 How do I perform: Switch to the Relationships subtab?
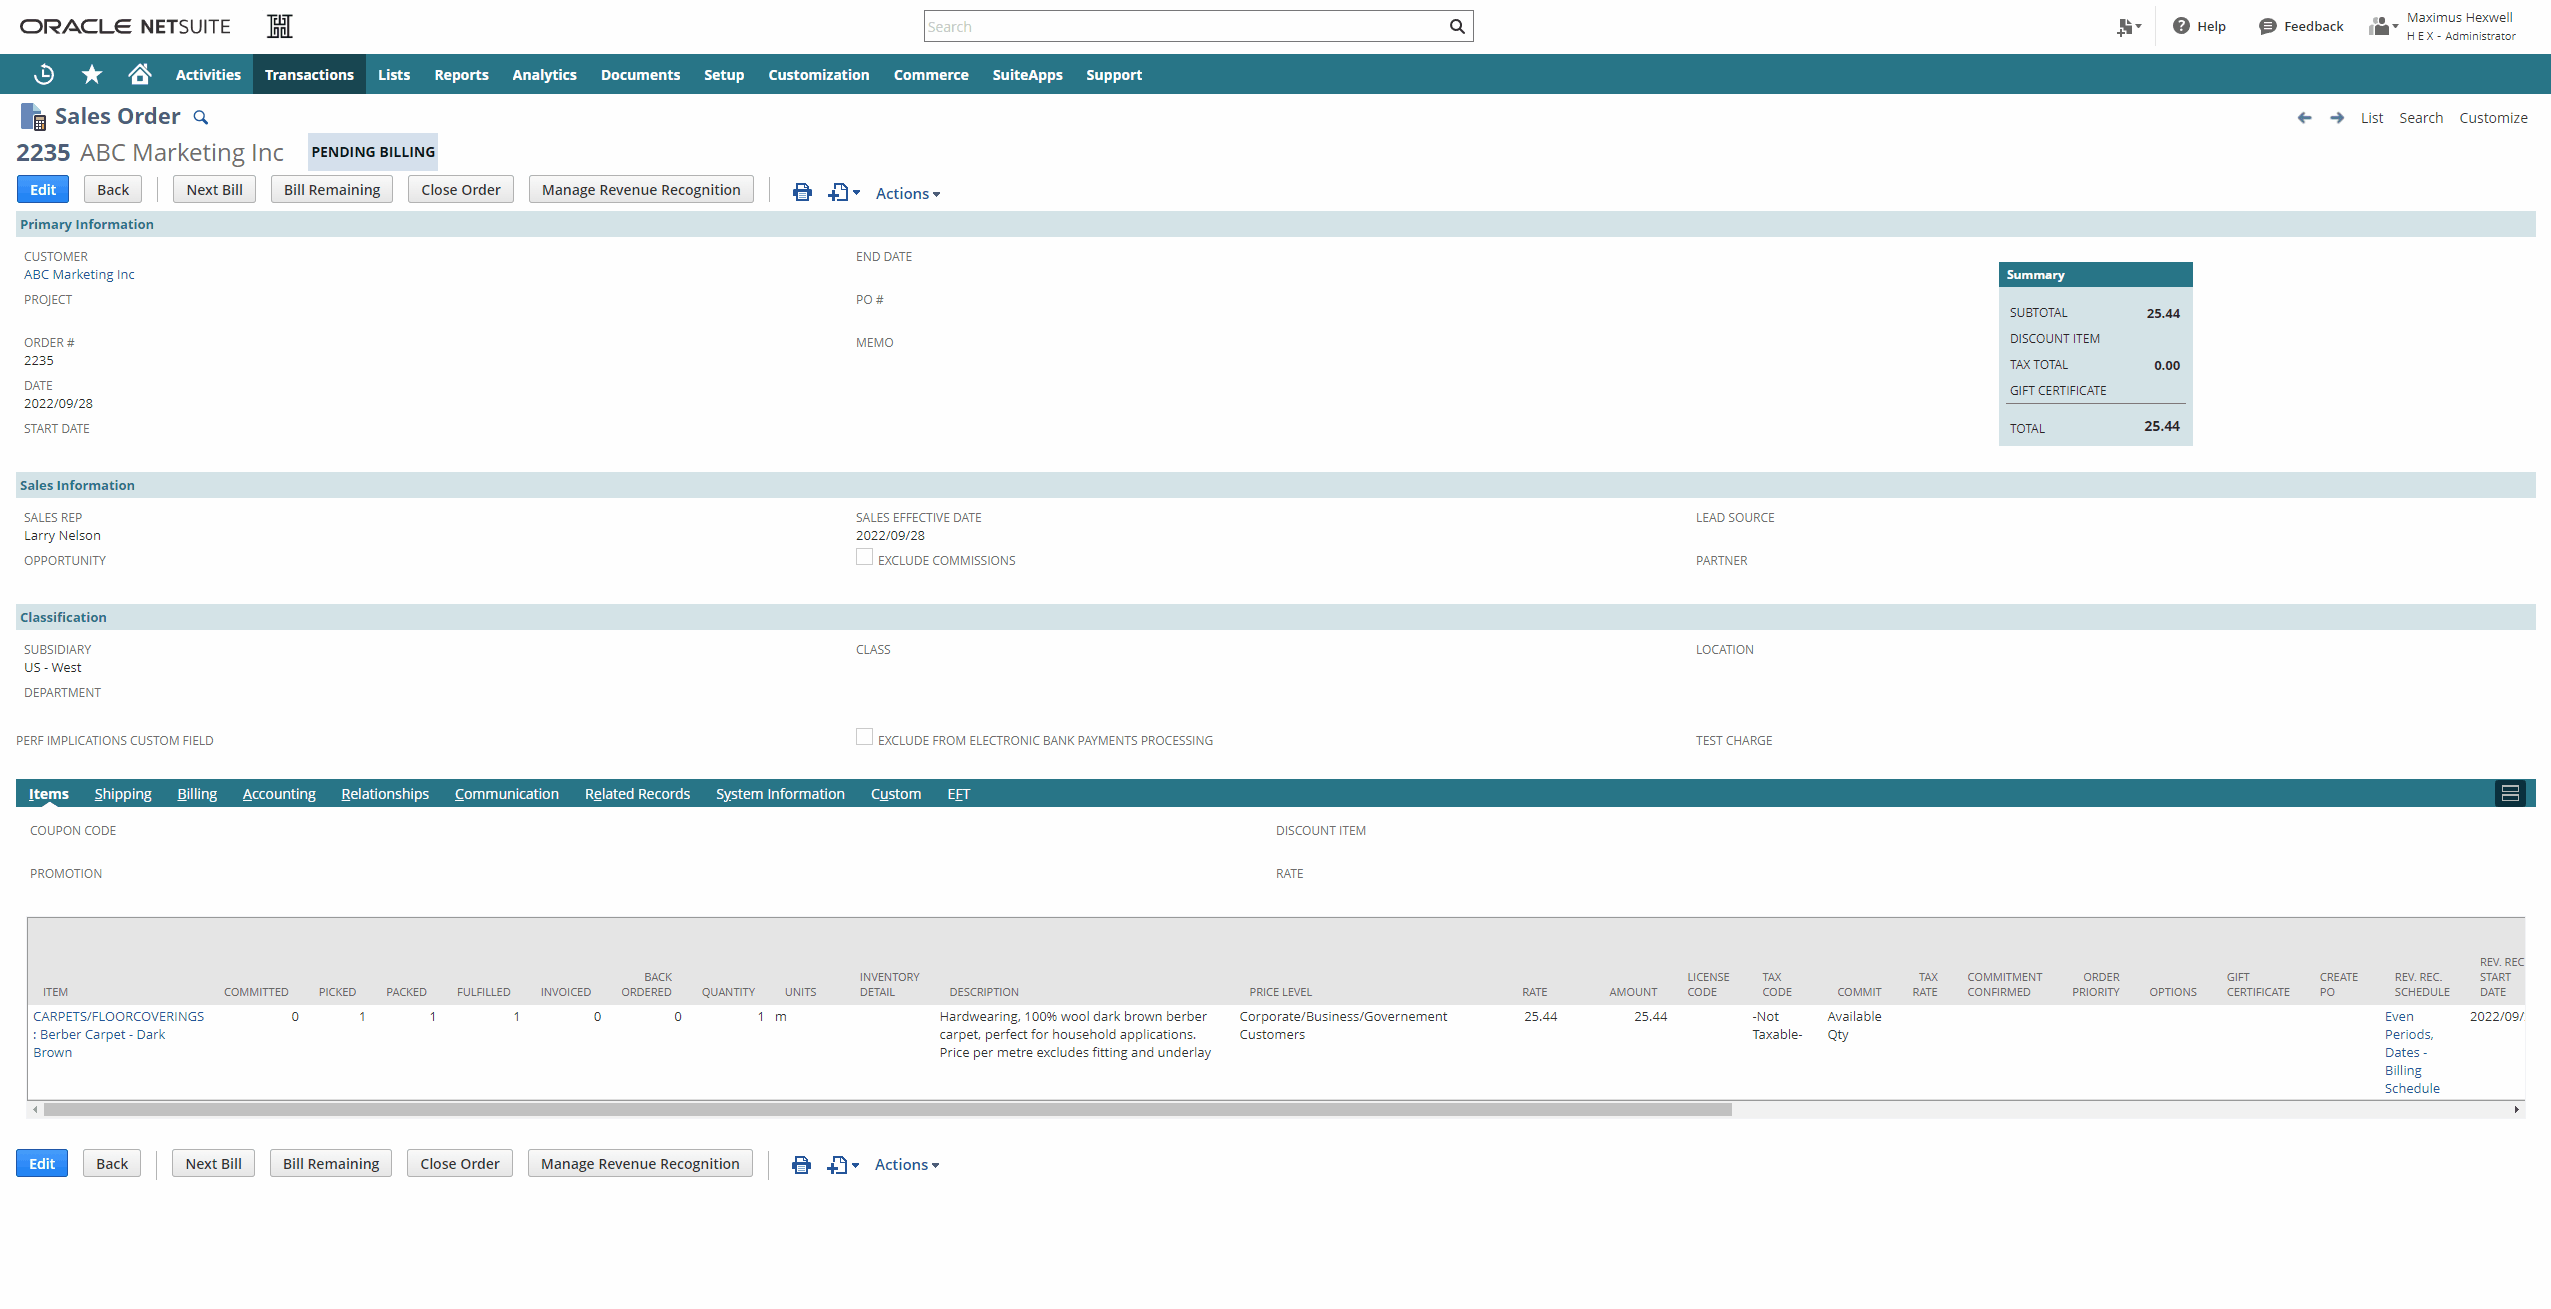click(x=385, y=793)
